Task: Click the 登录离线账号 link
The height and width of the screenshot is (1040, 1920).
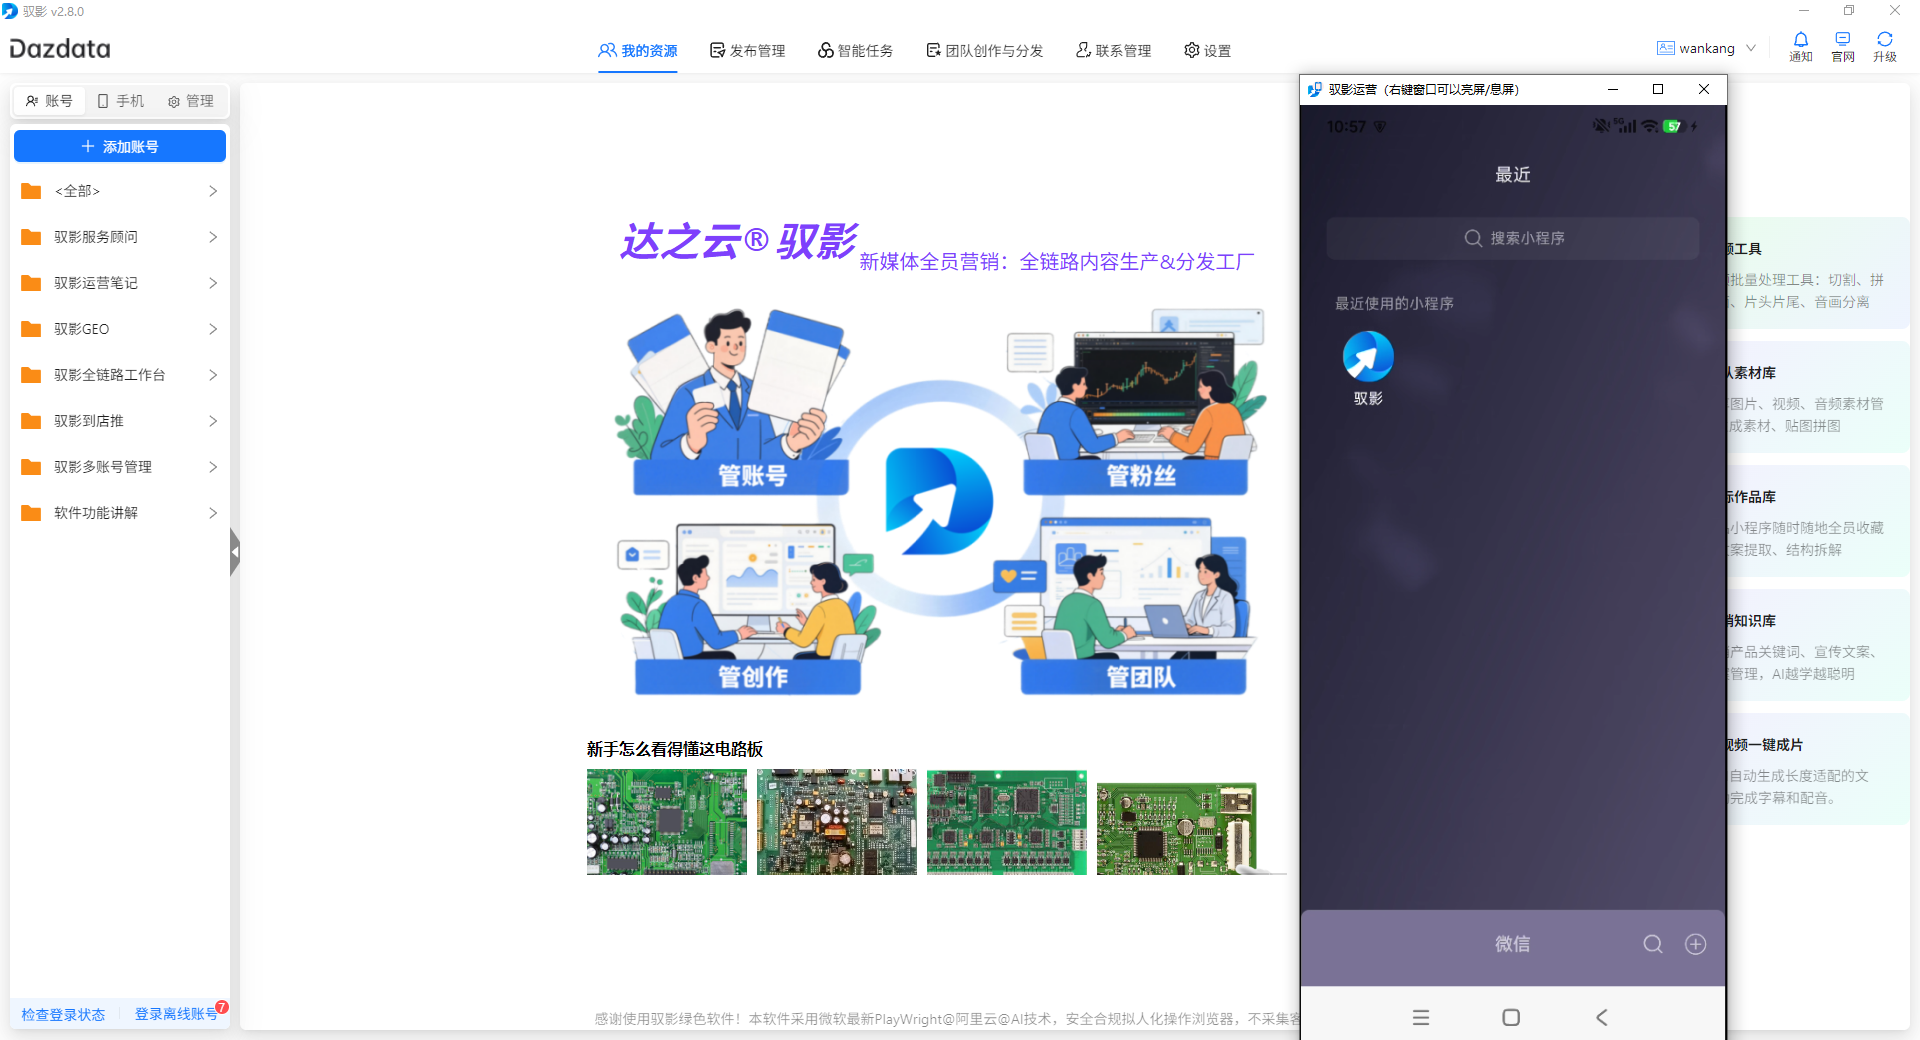Action: 176,1014
